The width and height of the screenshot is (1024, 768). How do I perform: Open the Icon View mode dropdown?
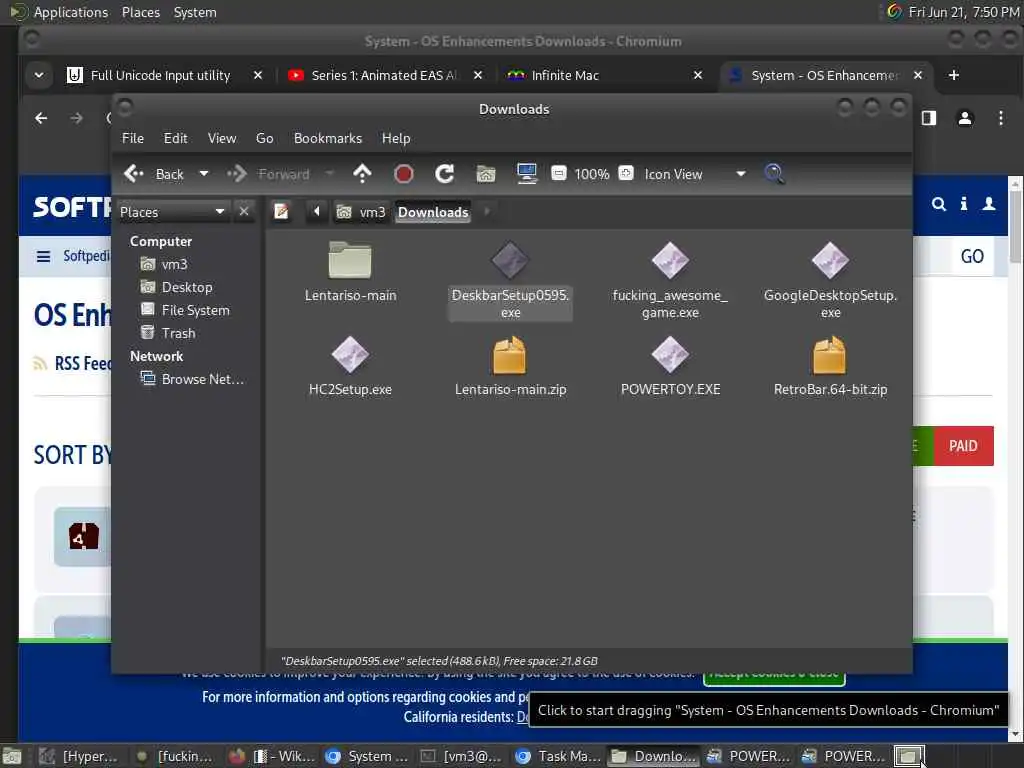tap(694, 174)
